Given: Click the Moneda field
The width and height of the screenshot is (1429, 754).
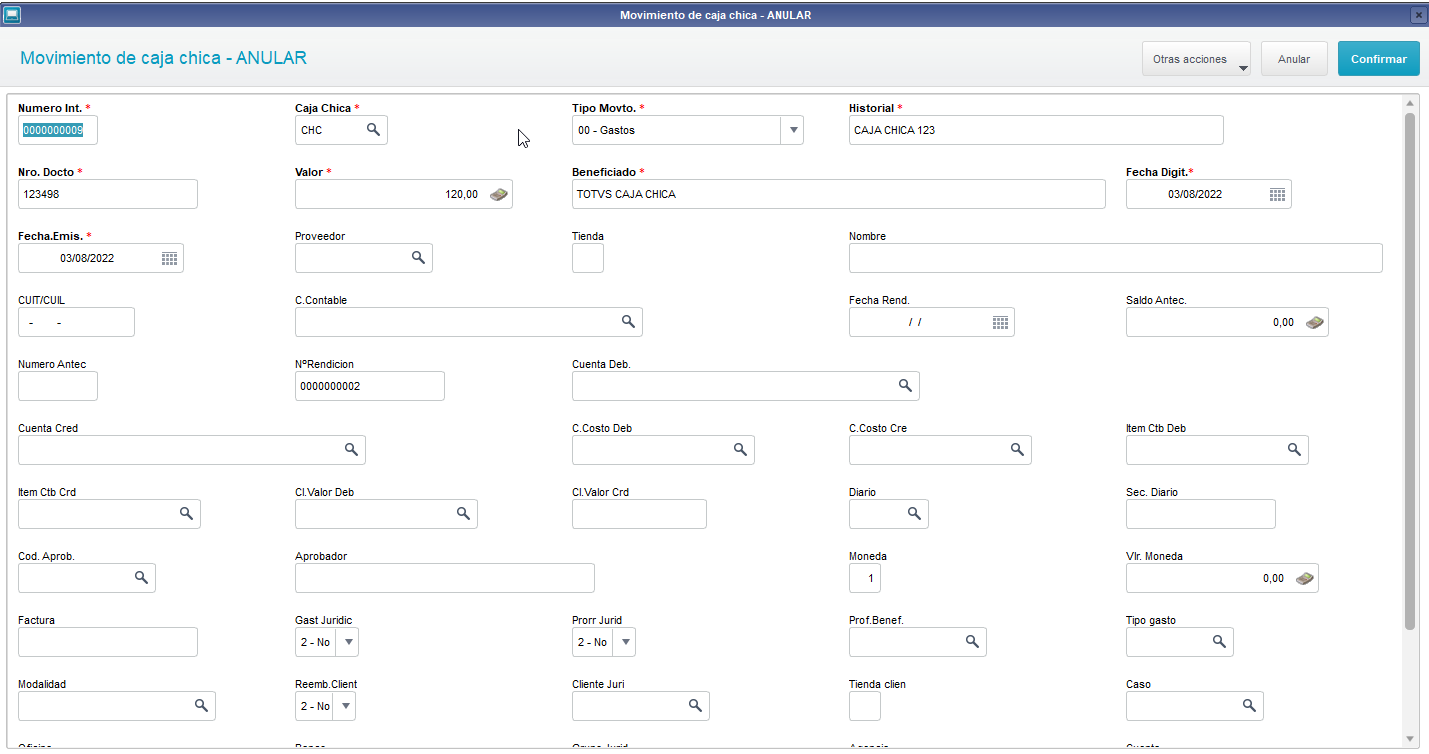Looking at the screenshot, I should (865, 578).
